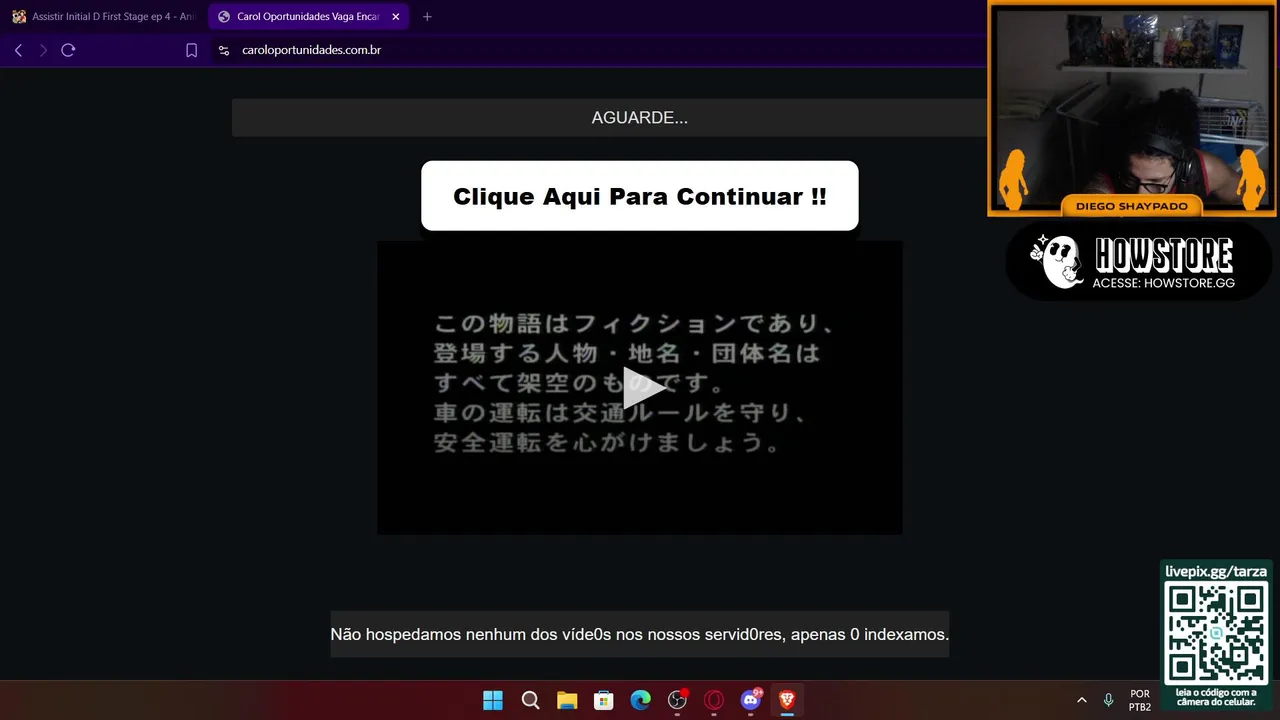Screen dimensions: 1280x720
Task: Open the POR PTB2 keyboard language switcher
Action: tap(1140, 700)
